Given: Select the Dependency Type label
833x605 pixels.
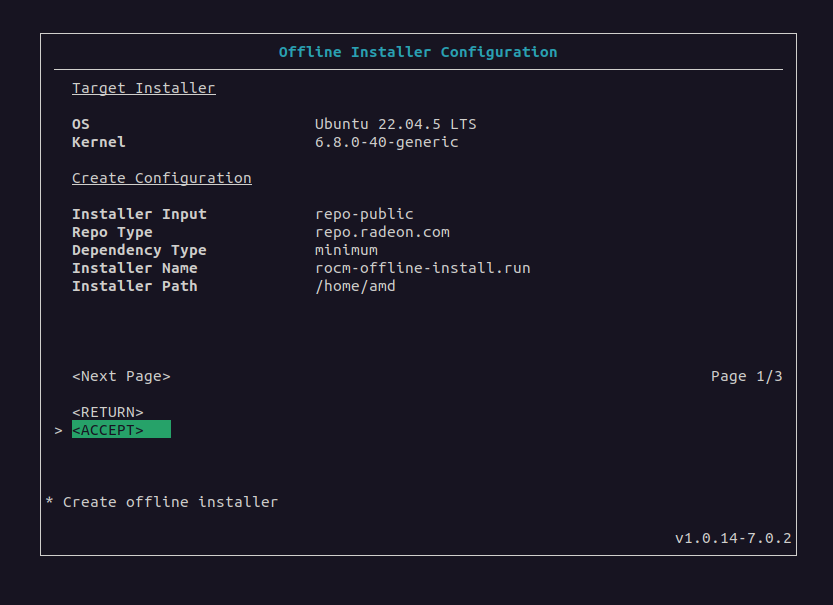Looking at the screenshot, I should pos(139,250).
